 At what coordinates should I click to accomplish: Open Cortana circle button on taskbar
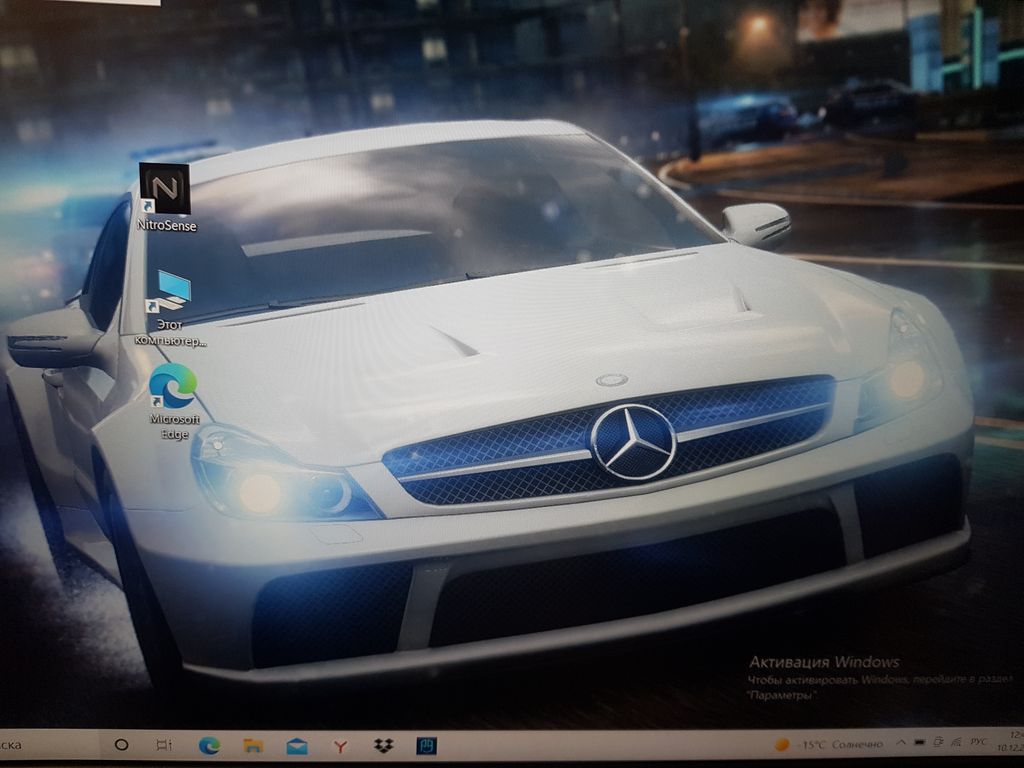(121, 744)
